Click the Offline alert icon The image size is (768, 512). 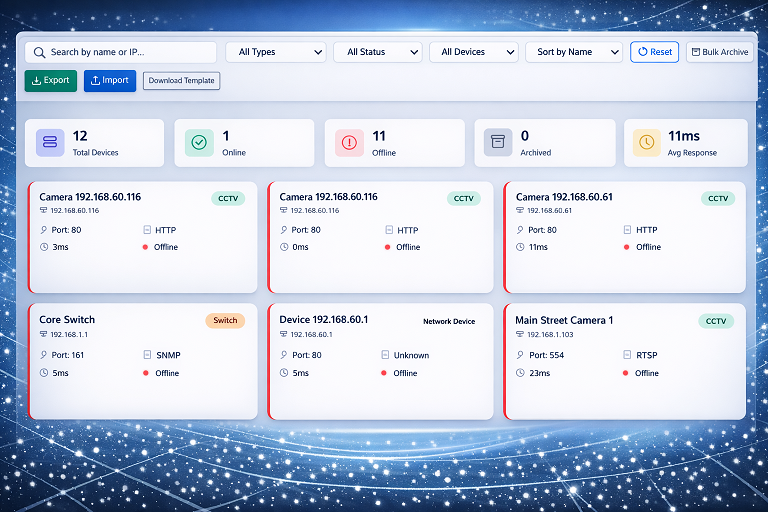349,143
